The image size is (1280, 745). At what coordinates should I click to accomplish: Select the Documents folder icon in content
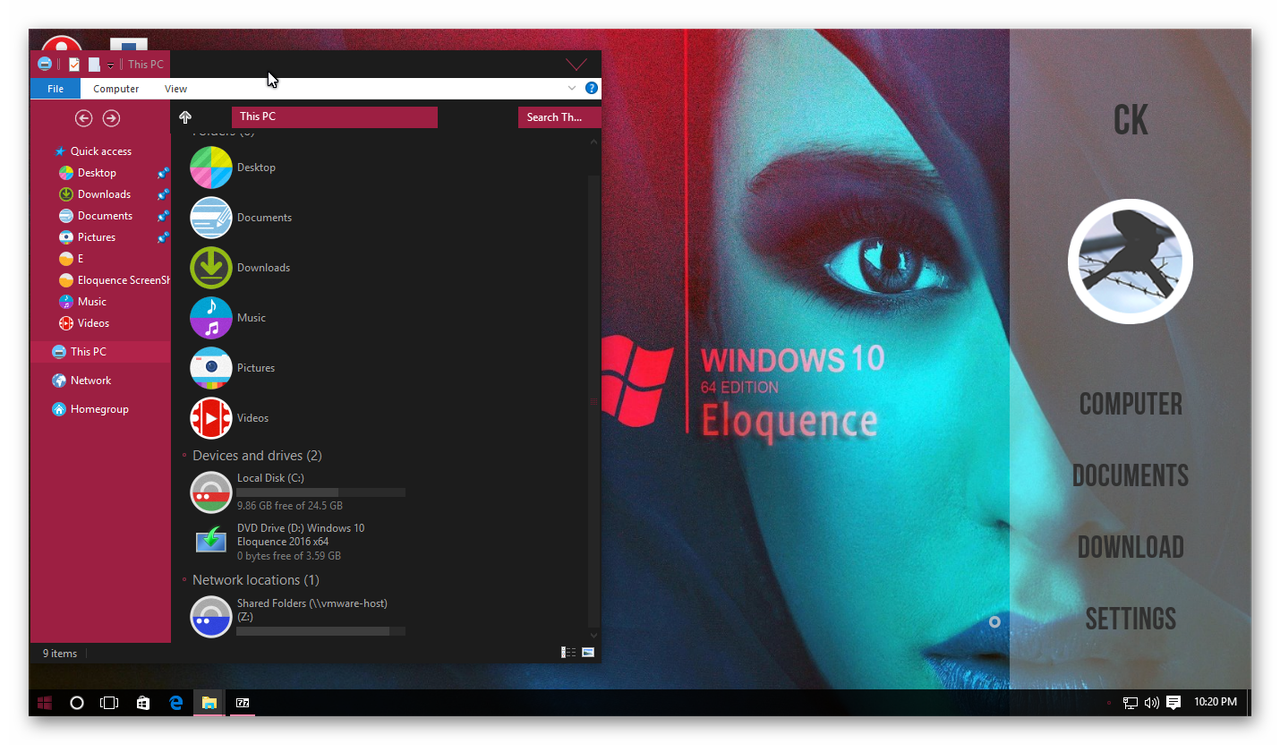(x=211, y=217)
